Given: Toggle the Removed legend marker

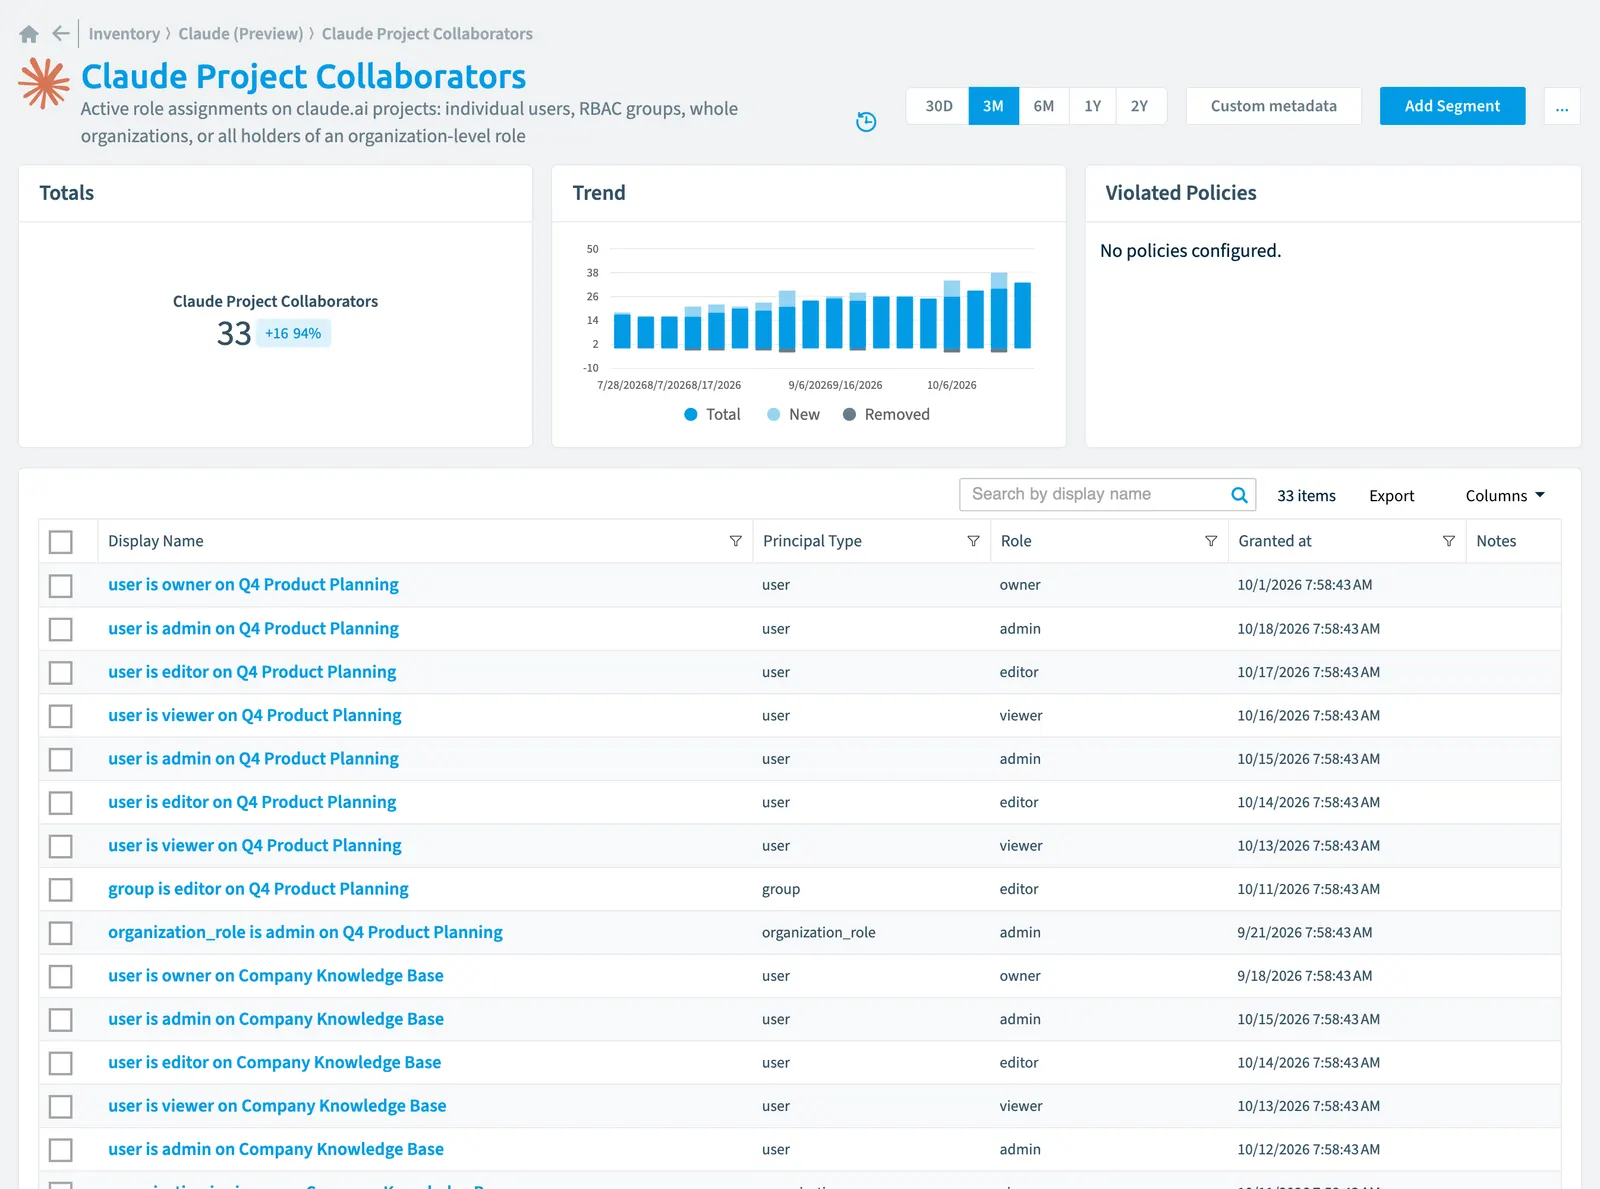Looking at the screenshot, I should 849,414.
